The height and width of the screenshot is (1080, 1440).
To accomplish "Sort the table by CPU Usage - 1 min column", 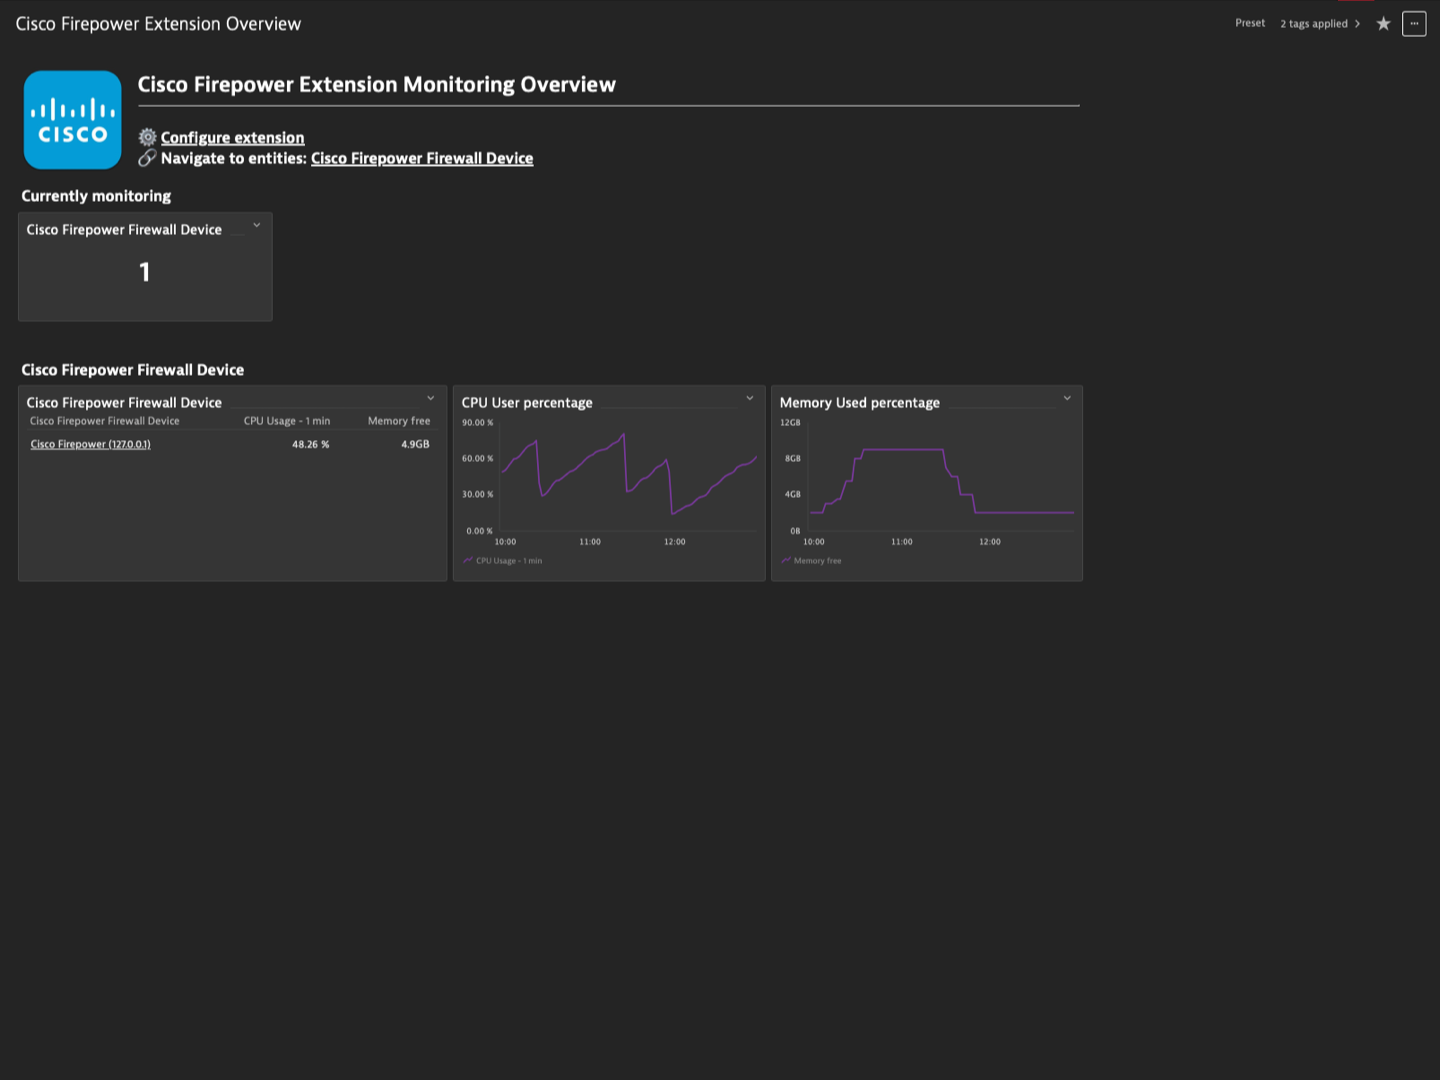I will point(287,421).
